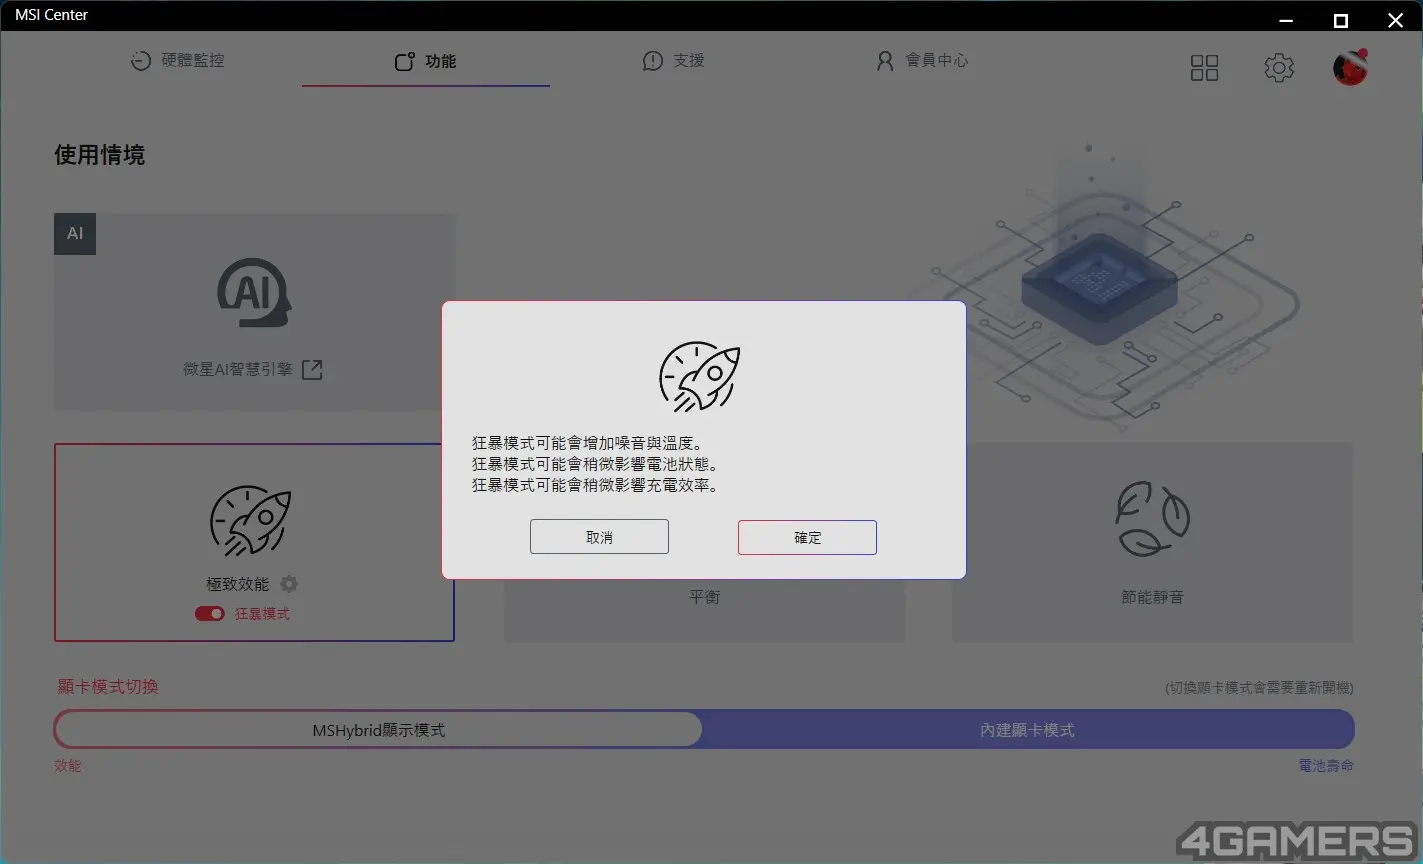Viewport: 1423px width, 864px height.
Task: Click the 使用情境 heading
Action: click(100, 155)
